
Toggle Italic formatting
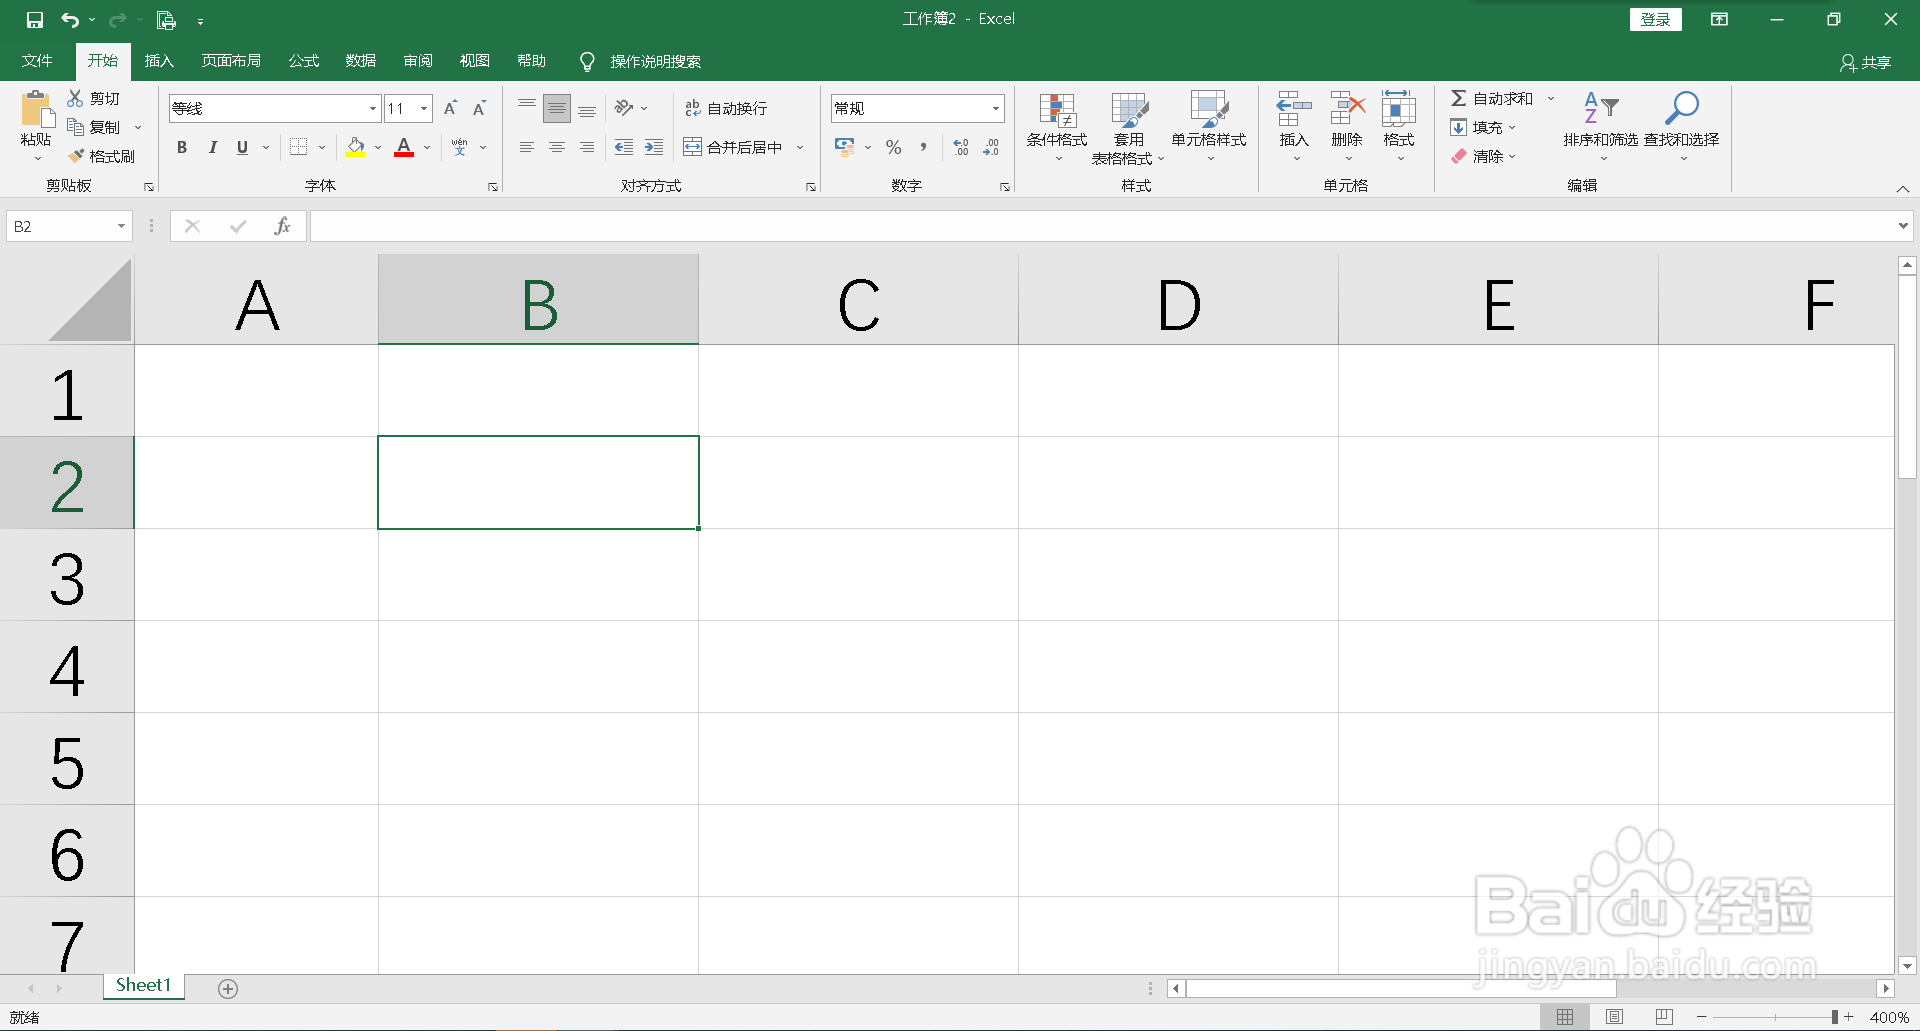212,147
